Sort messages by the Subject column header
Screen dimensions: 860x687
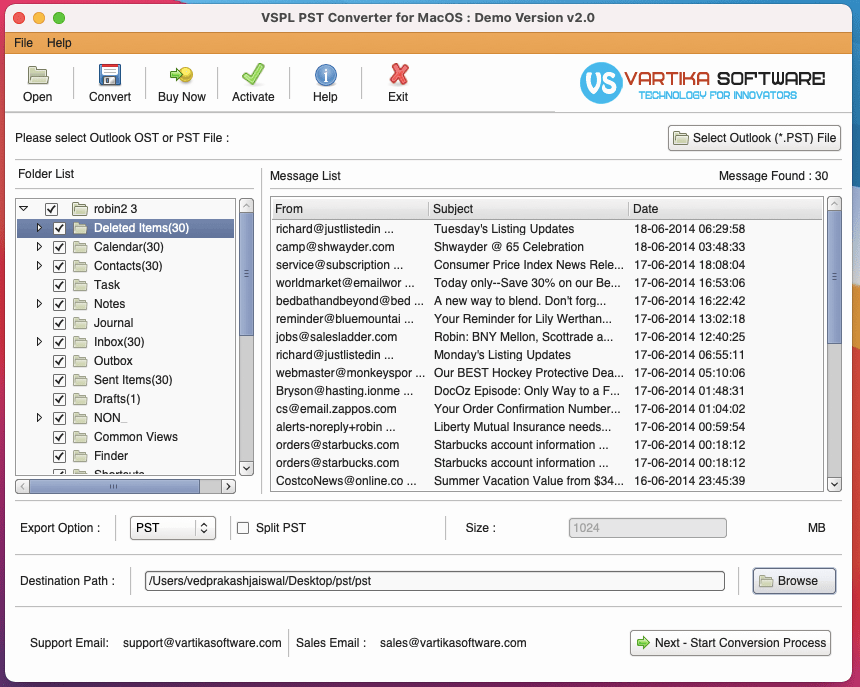pyautogui.click(x=528, y=209)
